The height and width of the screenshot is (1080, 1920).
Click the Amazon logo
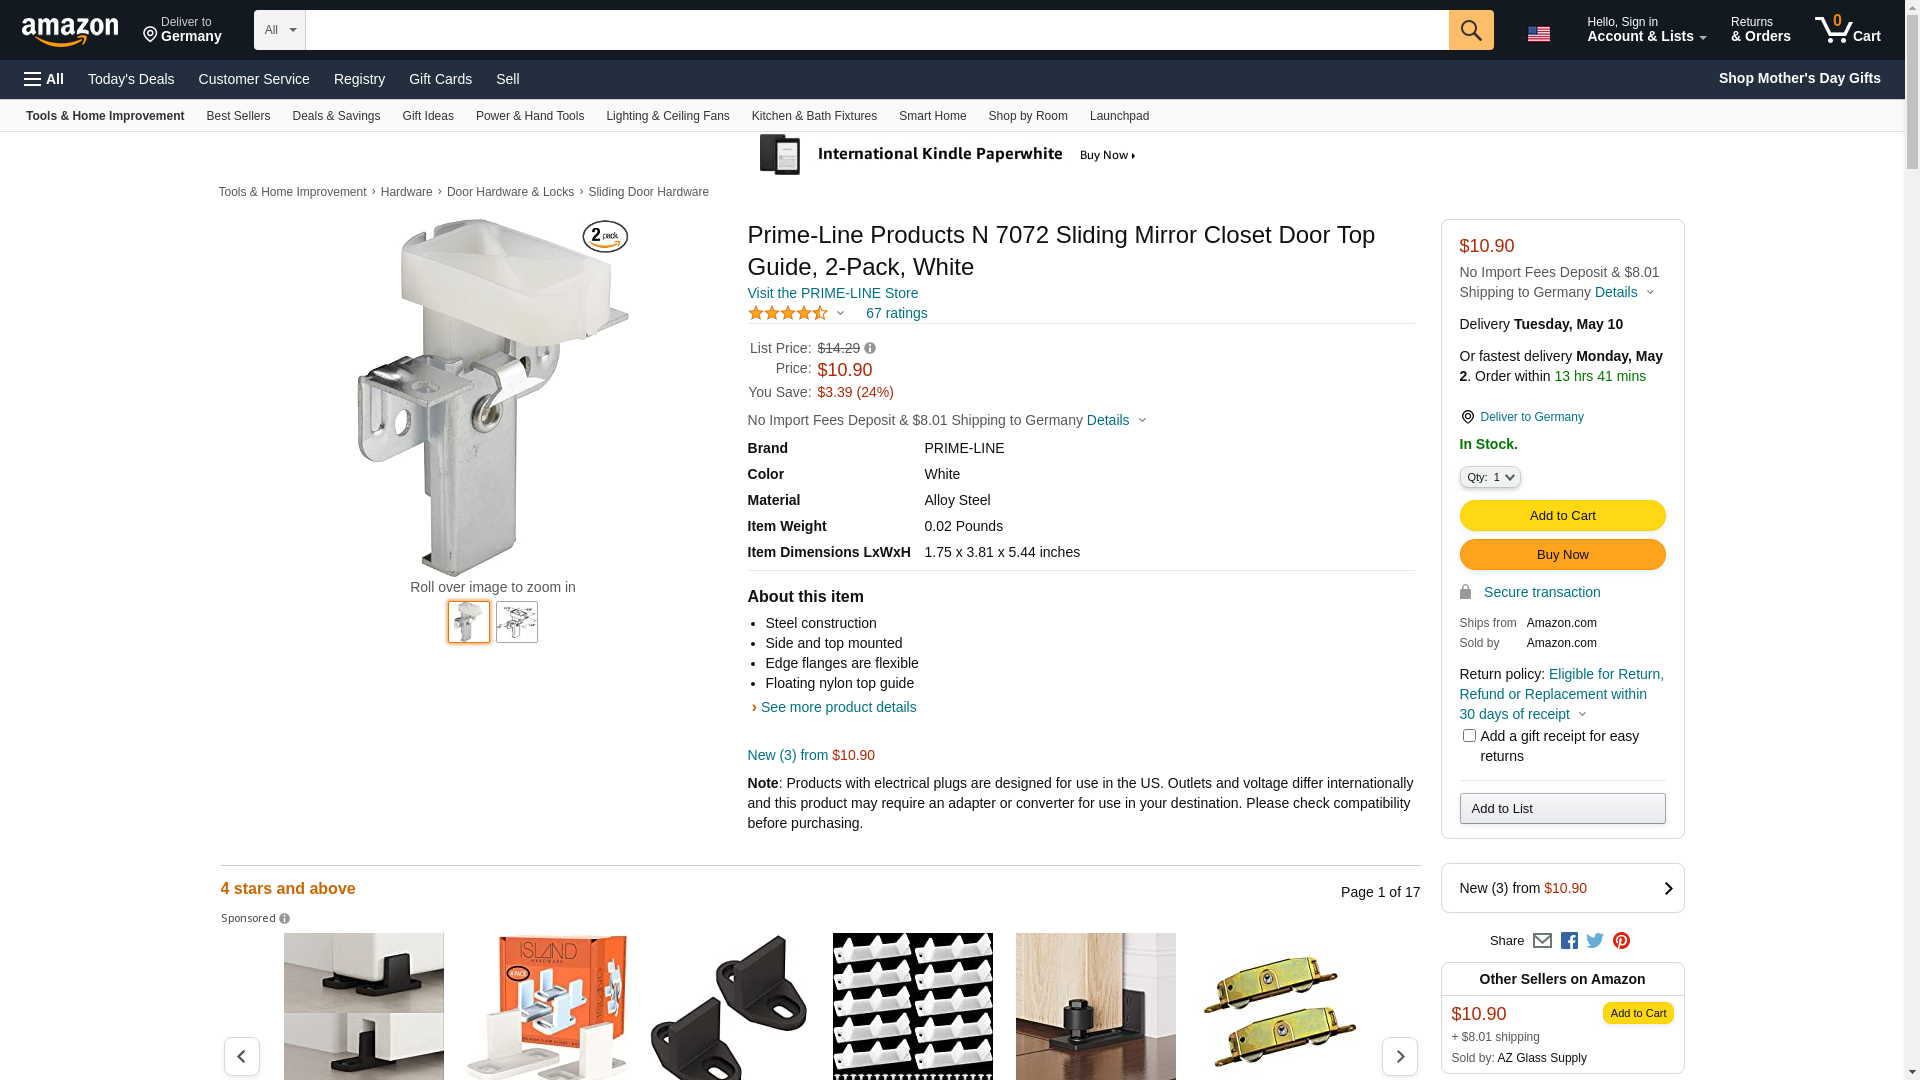pos(70,32)
